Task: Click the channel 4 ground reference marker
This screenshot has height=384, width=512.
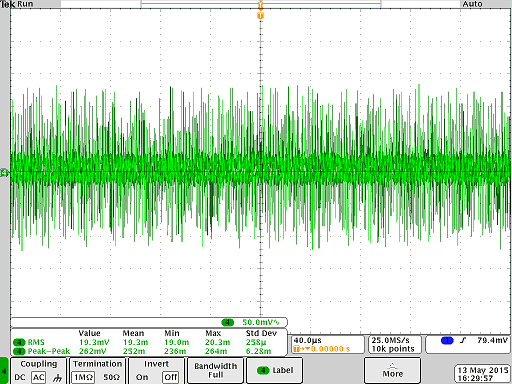Action: click(x=4, y=173)
